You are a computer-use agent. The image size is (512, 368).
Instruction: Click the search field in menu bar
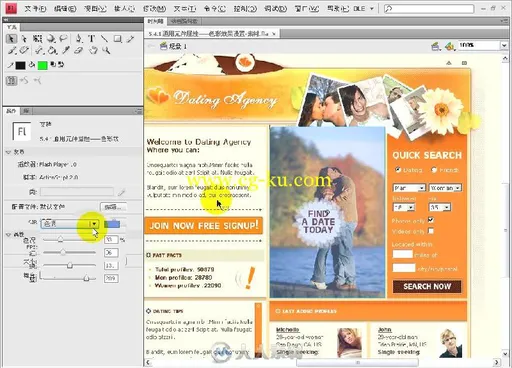coord(429,9)
